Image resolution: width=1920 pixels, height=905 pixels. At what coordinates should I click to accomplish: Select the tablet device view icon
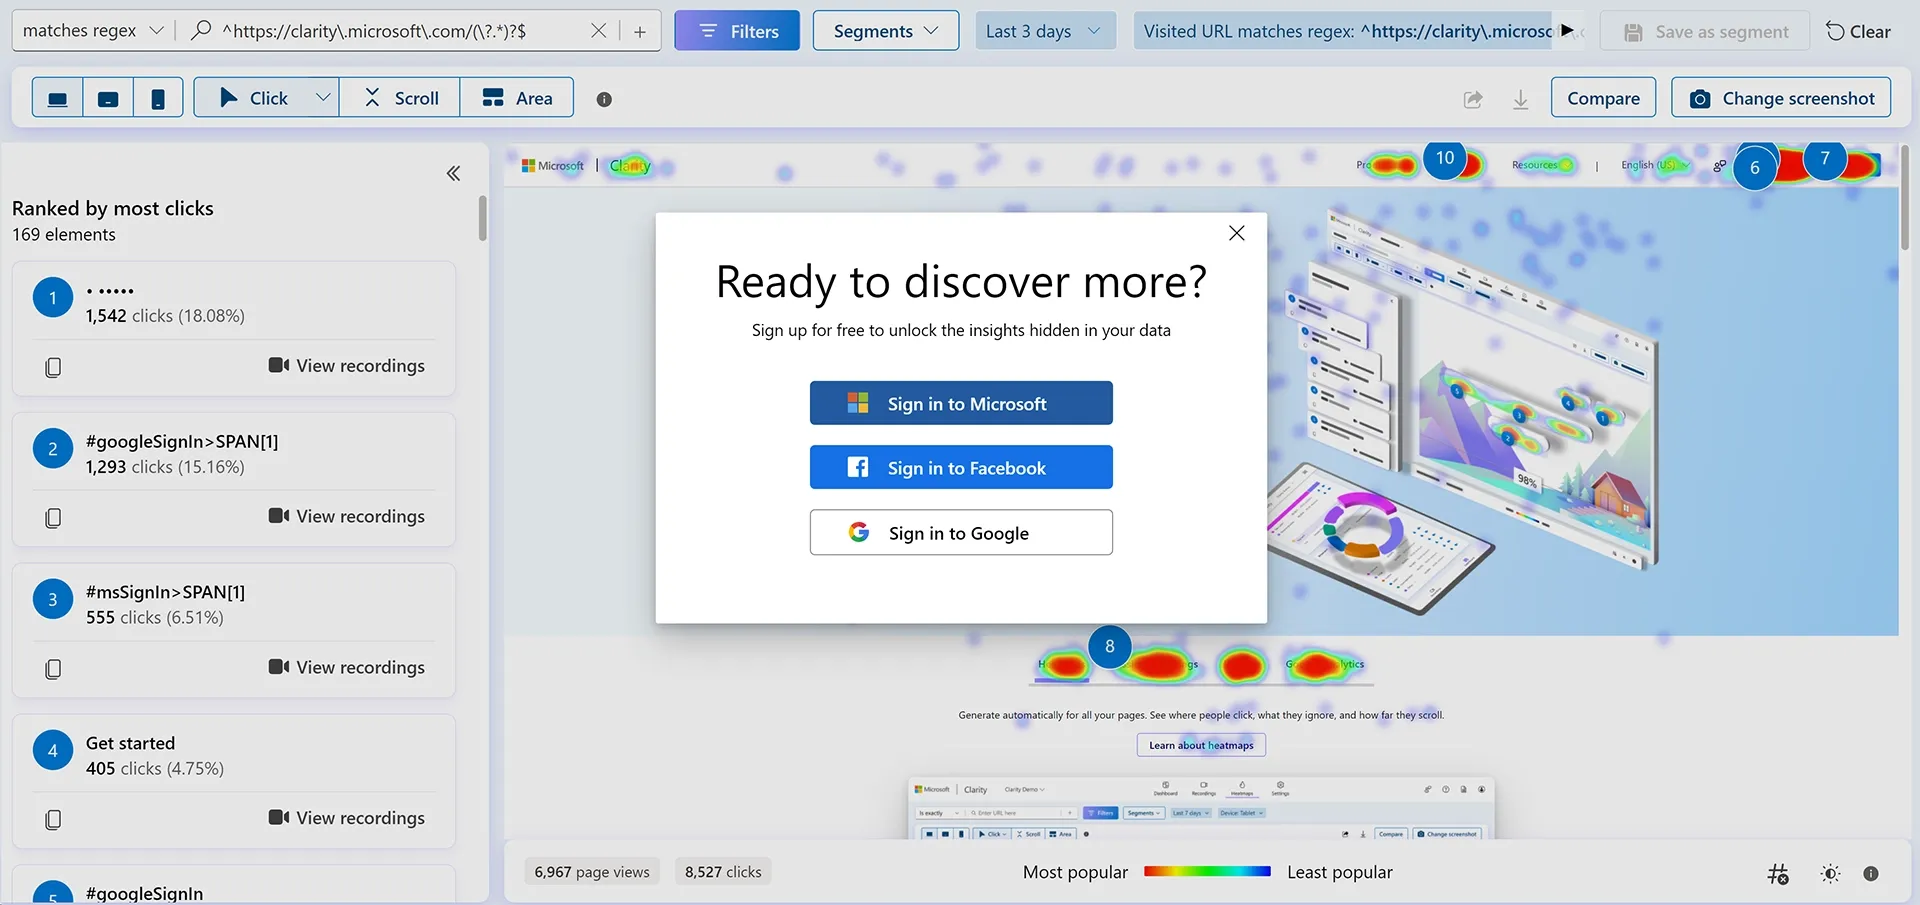click(x=107, y=97)
